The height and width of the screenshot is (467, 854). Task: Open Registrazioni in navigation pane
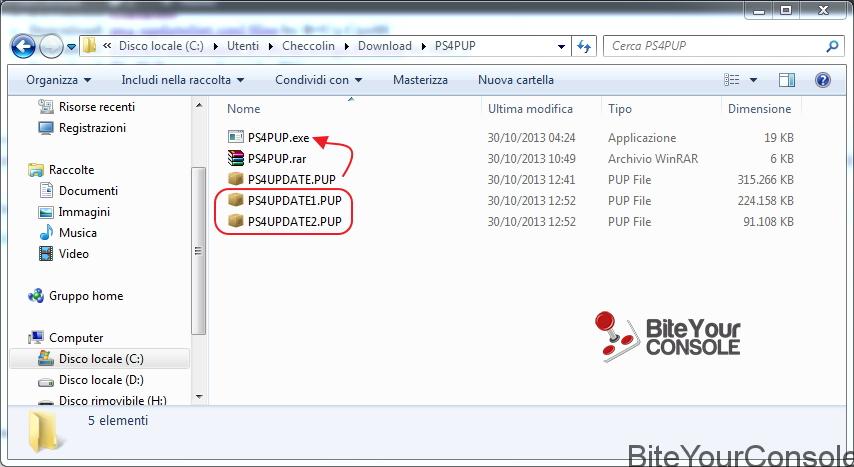(x=92, y=128)
